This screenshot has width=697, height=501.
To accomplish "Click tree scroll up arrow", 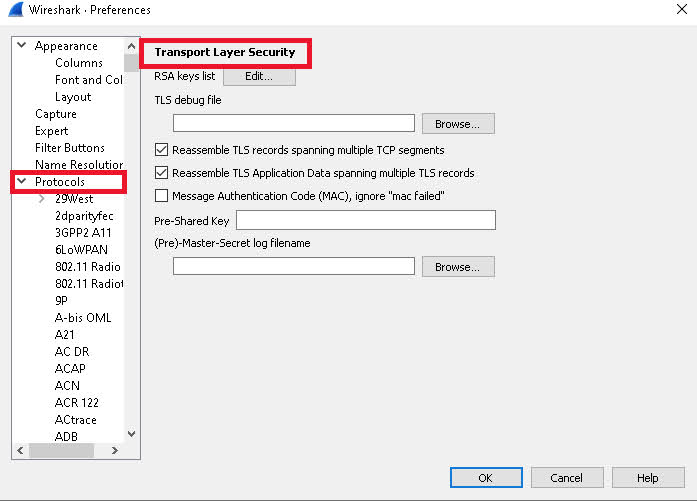I will pos(131,46).
